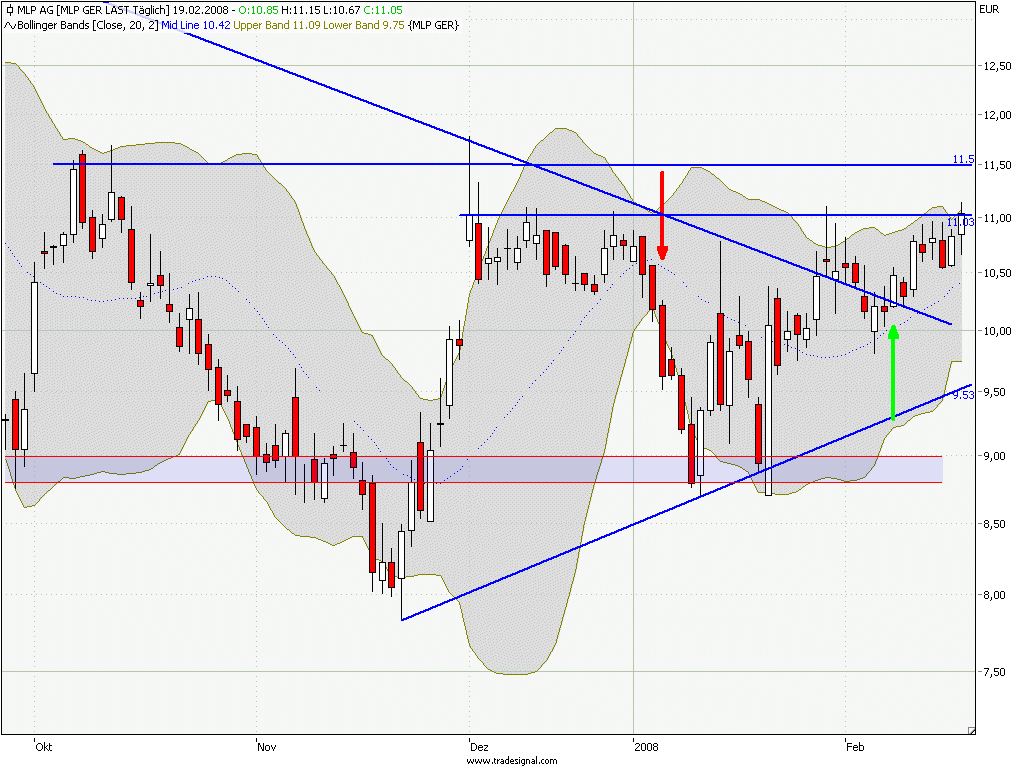Click the candlestick chart-type icon before MLP AG

tap(9, 10)
